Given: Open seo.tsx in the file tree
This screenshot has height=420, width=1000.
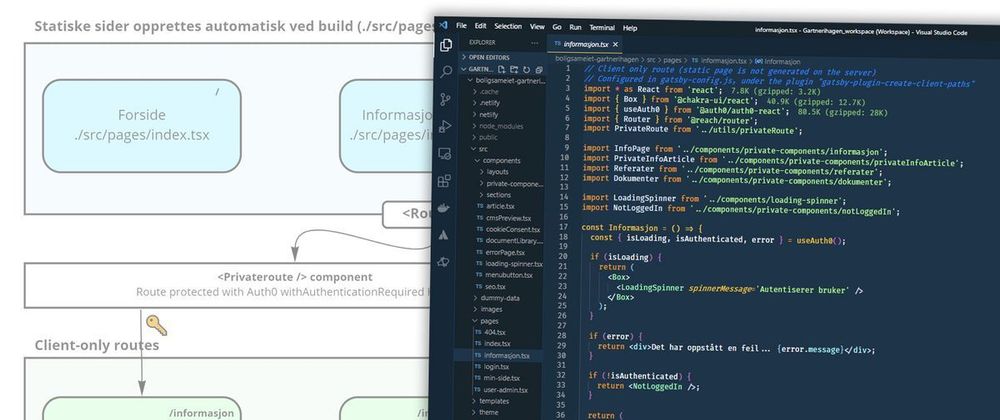Looking at the screenshot, I should point(490,286).
